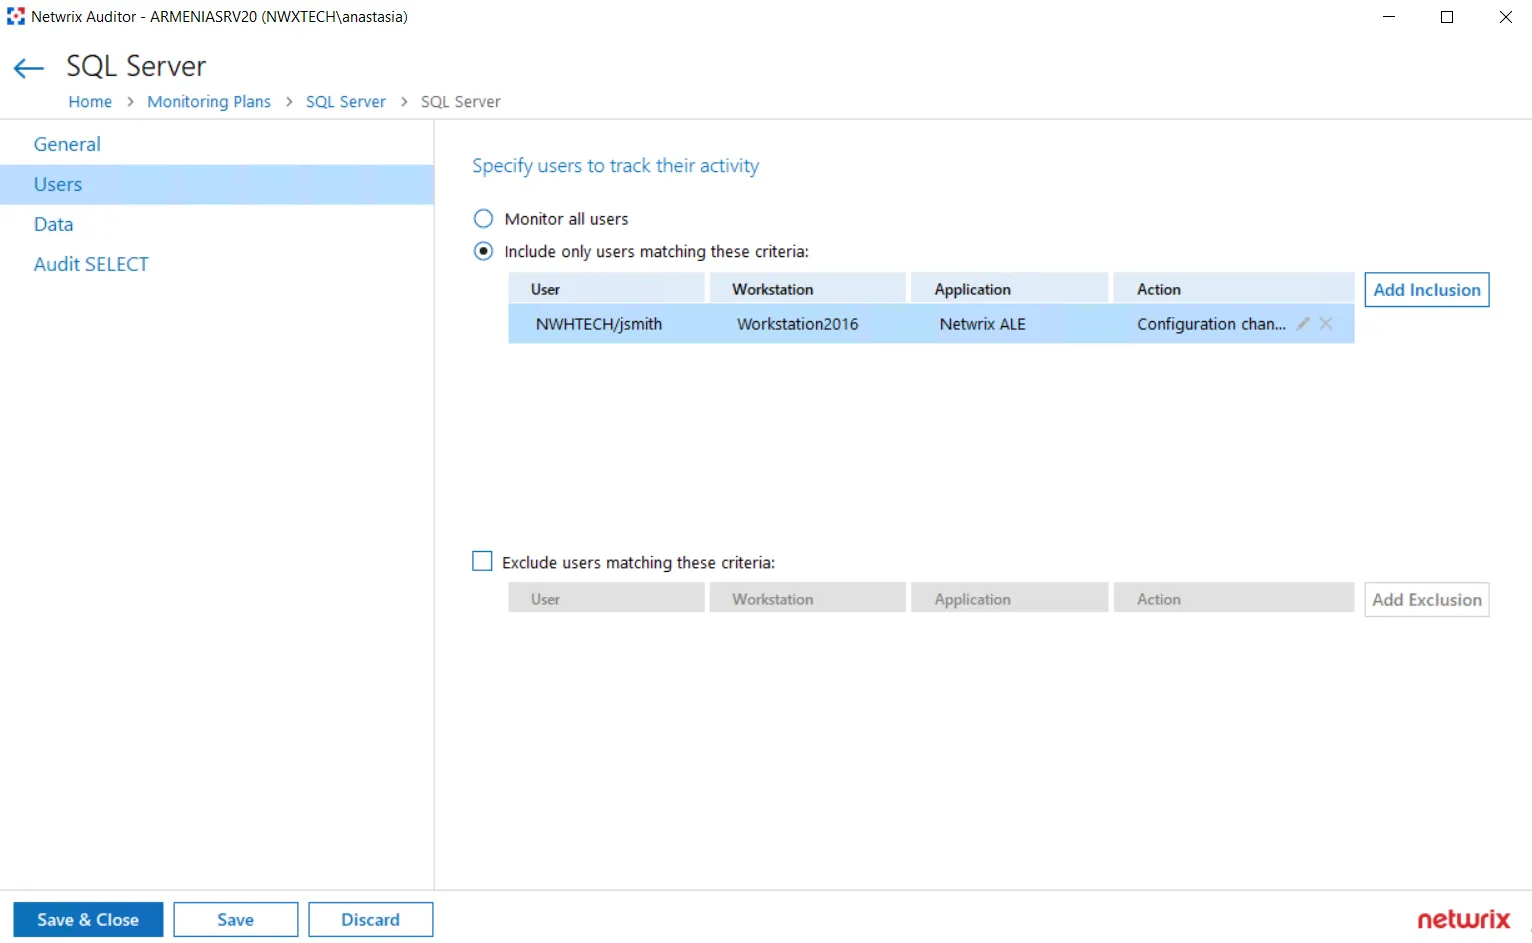Select the Workstation2016 cell
This screenshot has width=1532, height=943.
click(798, 324)
